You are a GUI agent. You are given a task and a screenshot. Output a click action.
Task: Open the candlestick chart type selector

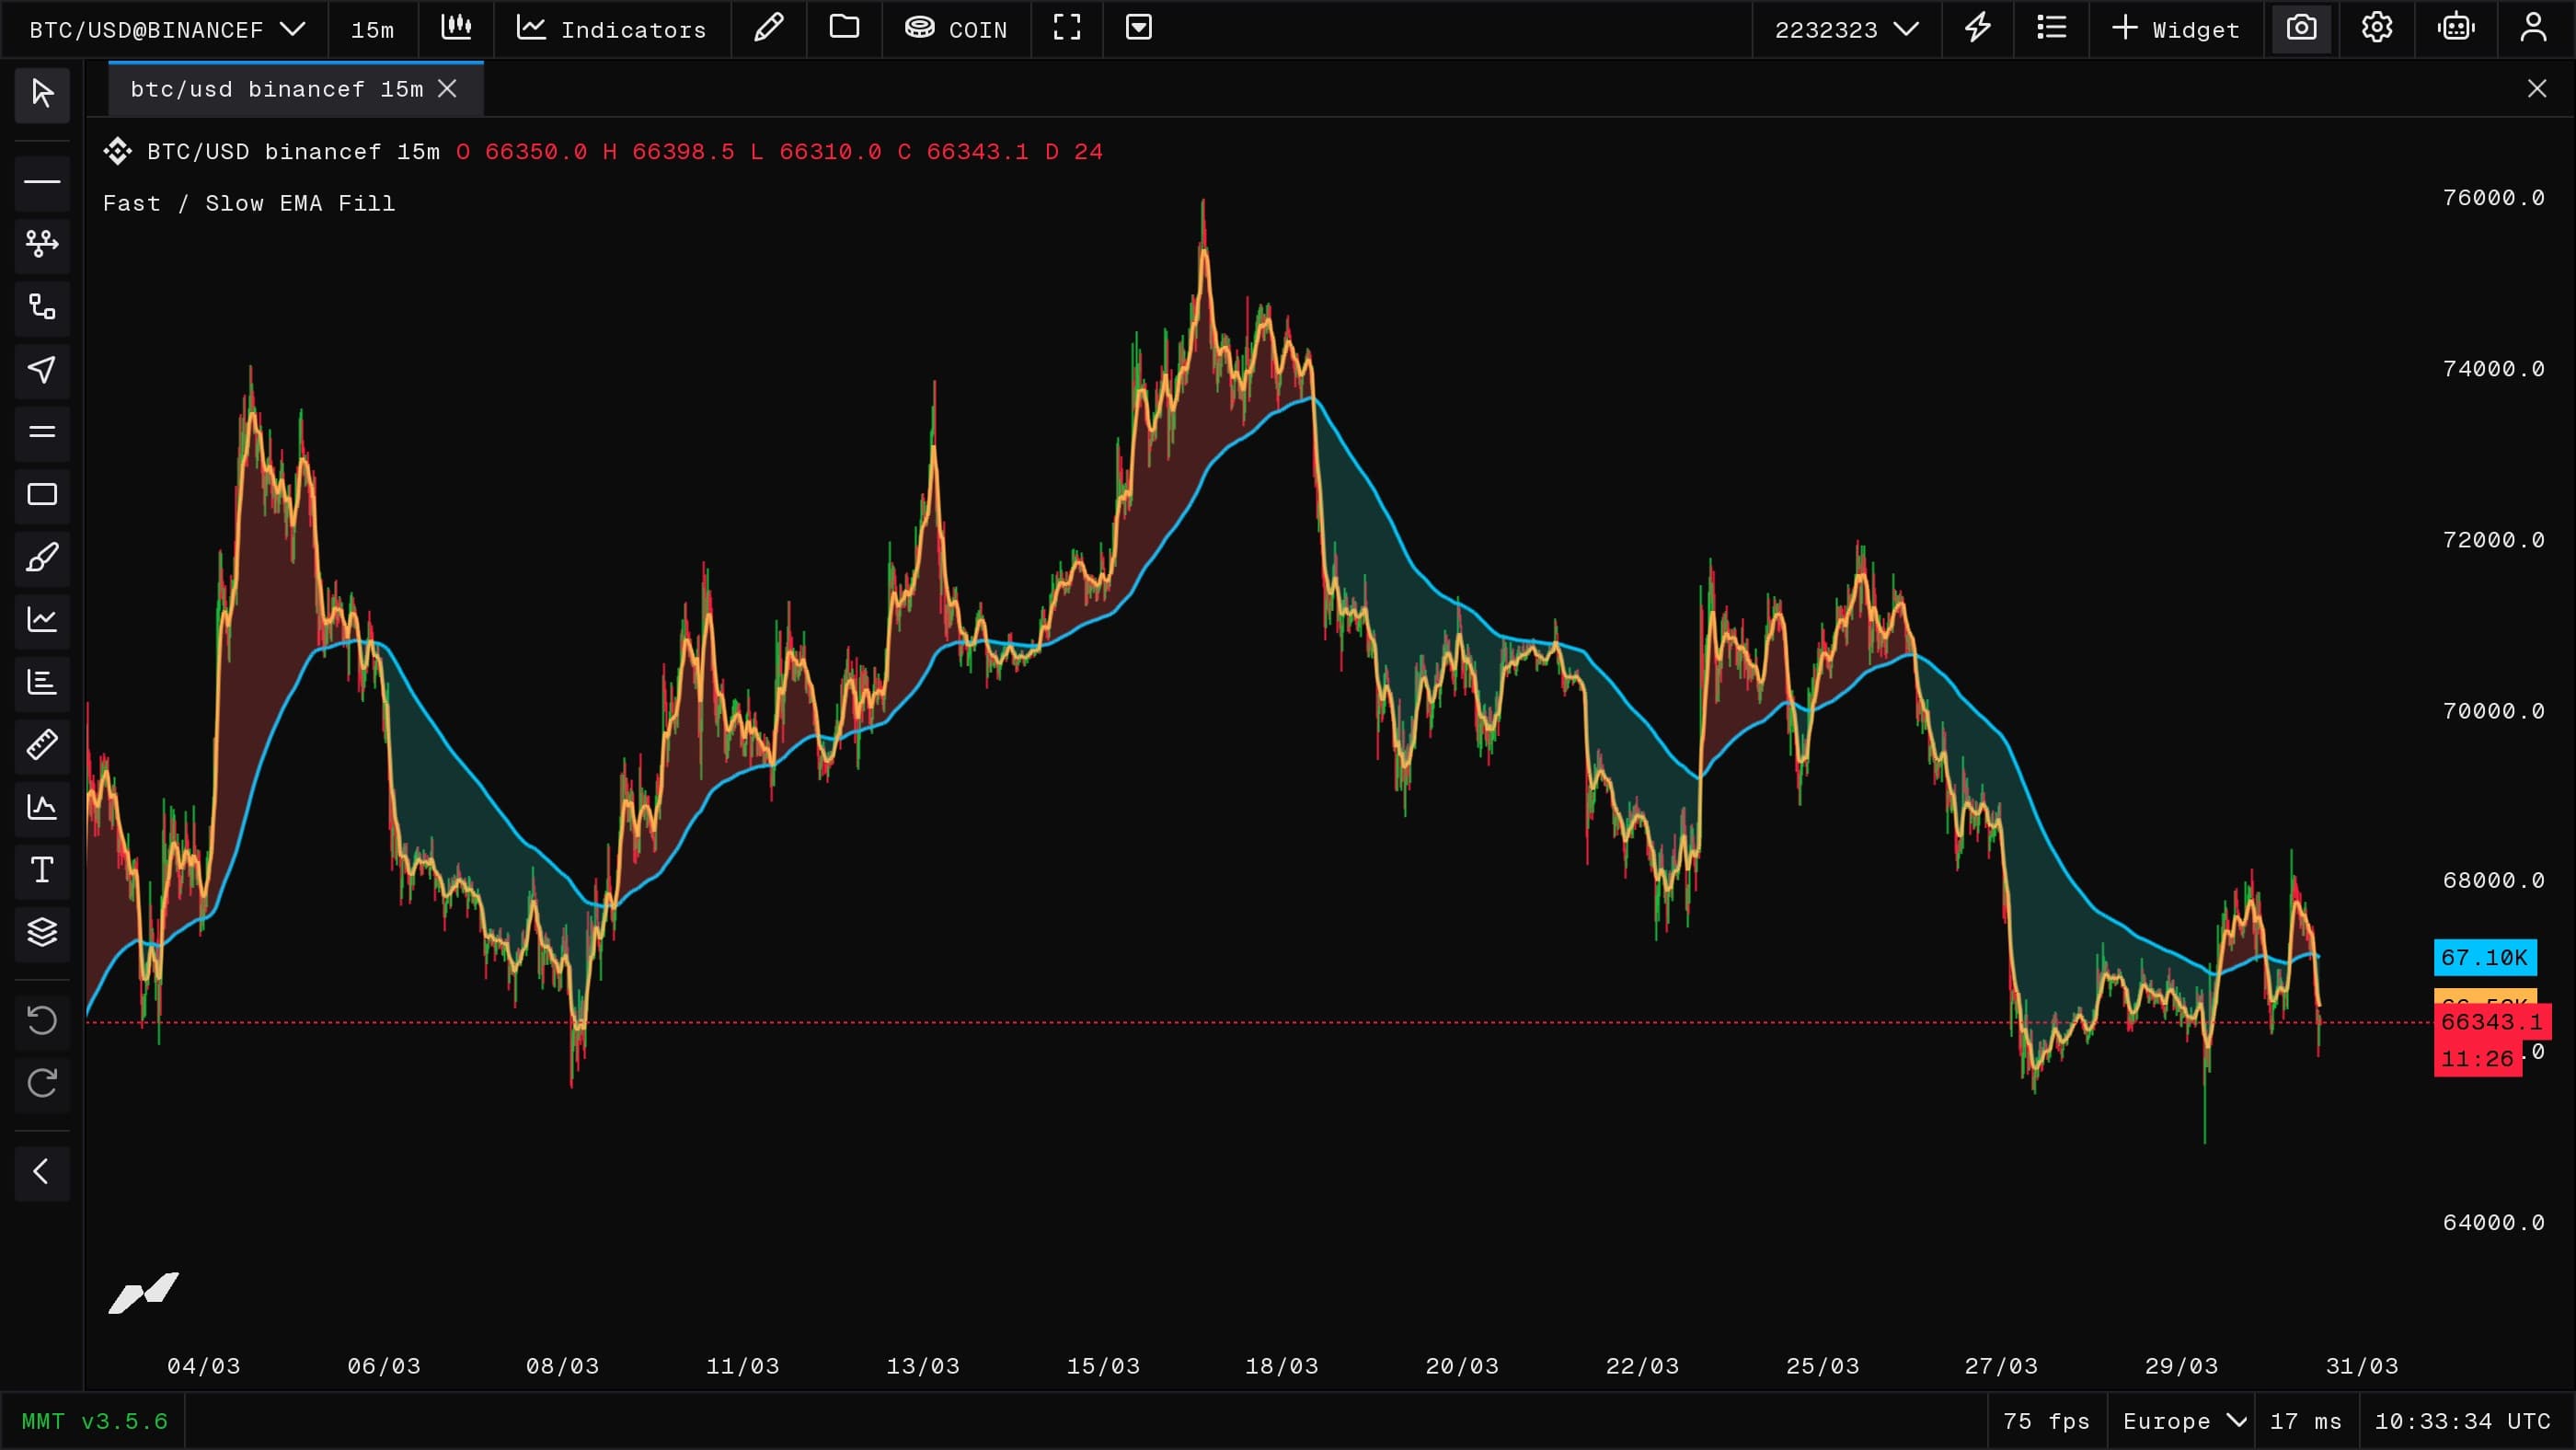click(456, 28)
